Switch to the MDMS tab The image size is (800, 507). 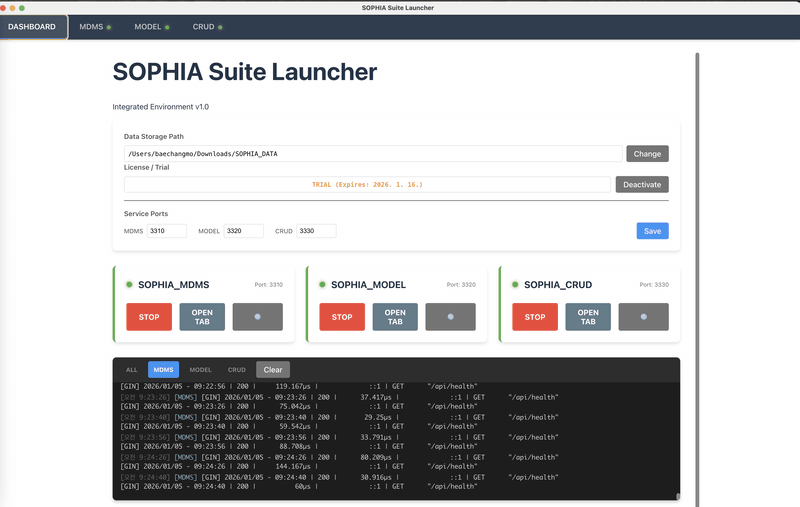(95, 27)
